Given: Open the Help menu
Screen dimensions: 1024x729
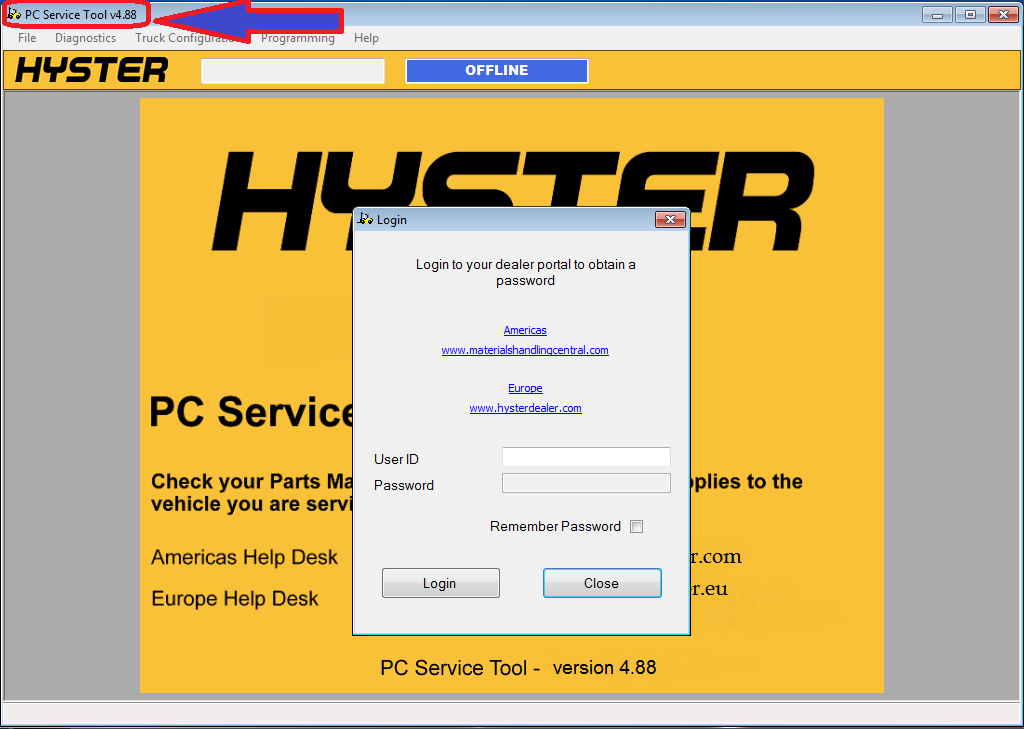Looking at the screenshot, I should (x=366, y=38).
